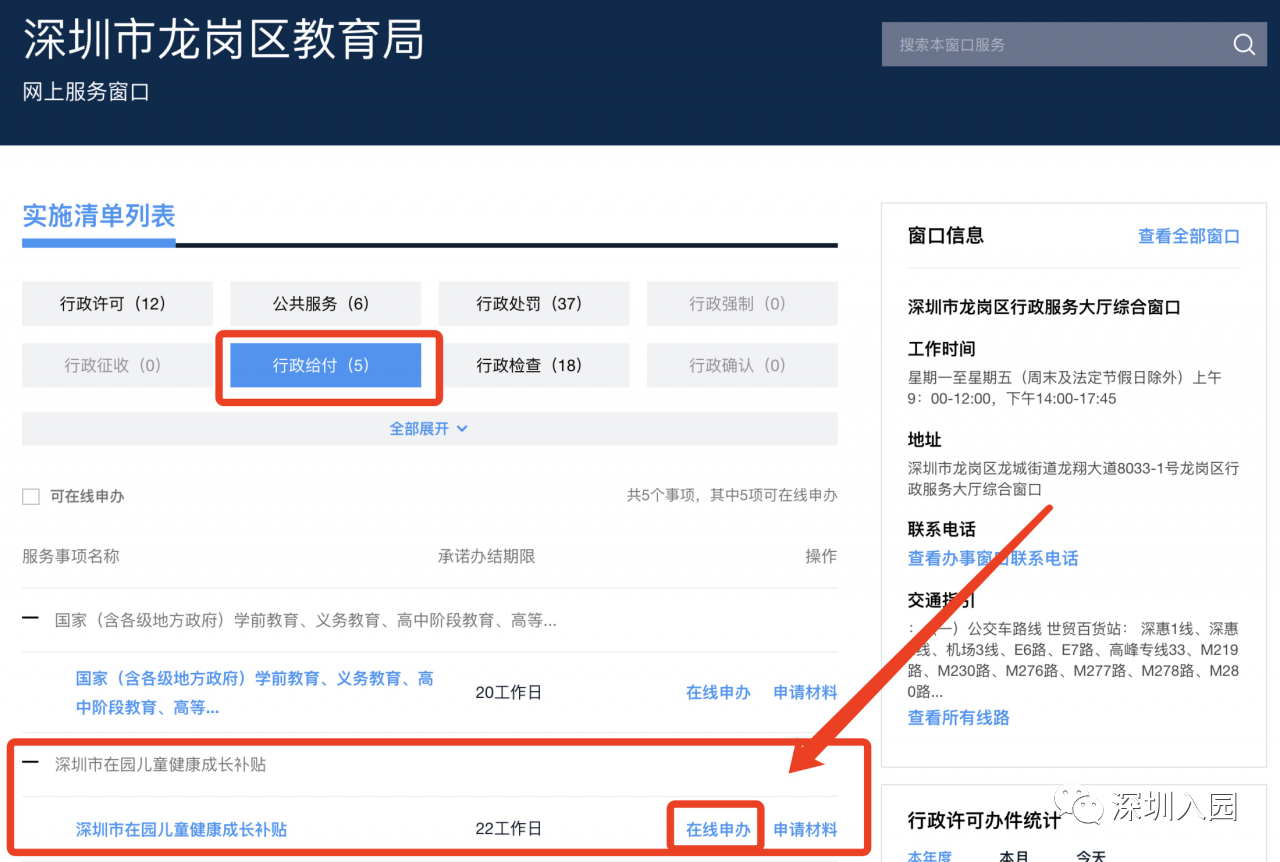This screenshot has width=1280, height=862.
Task: Click the 22工作日 time limit cell
Action: [508, 829]
